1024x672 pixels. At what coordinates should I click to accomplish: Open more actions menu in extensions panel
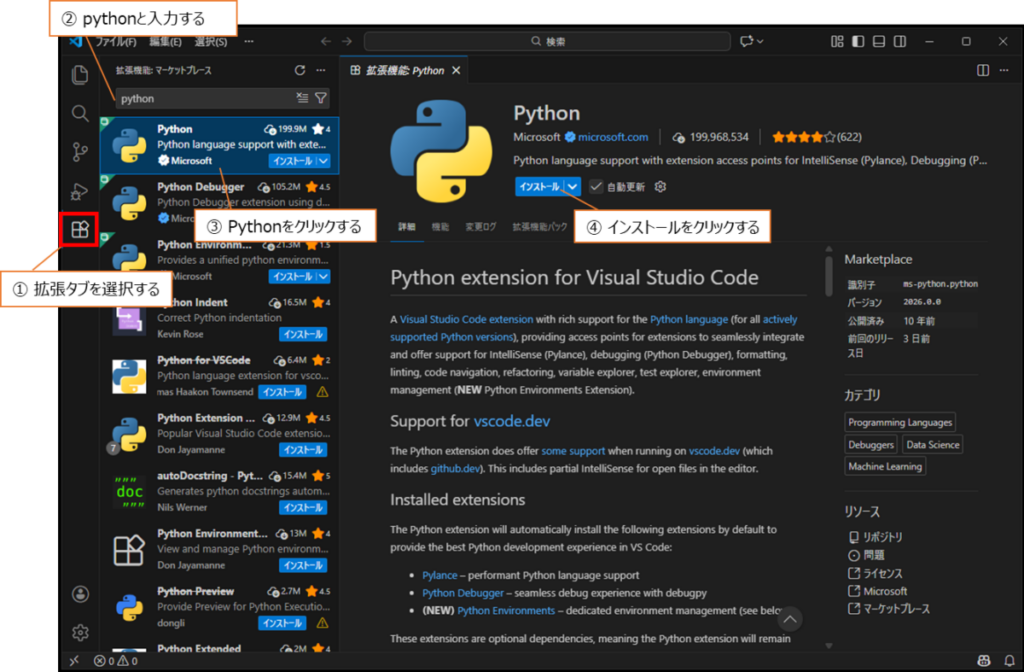click(320, 71)
